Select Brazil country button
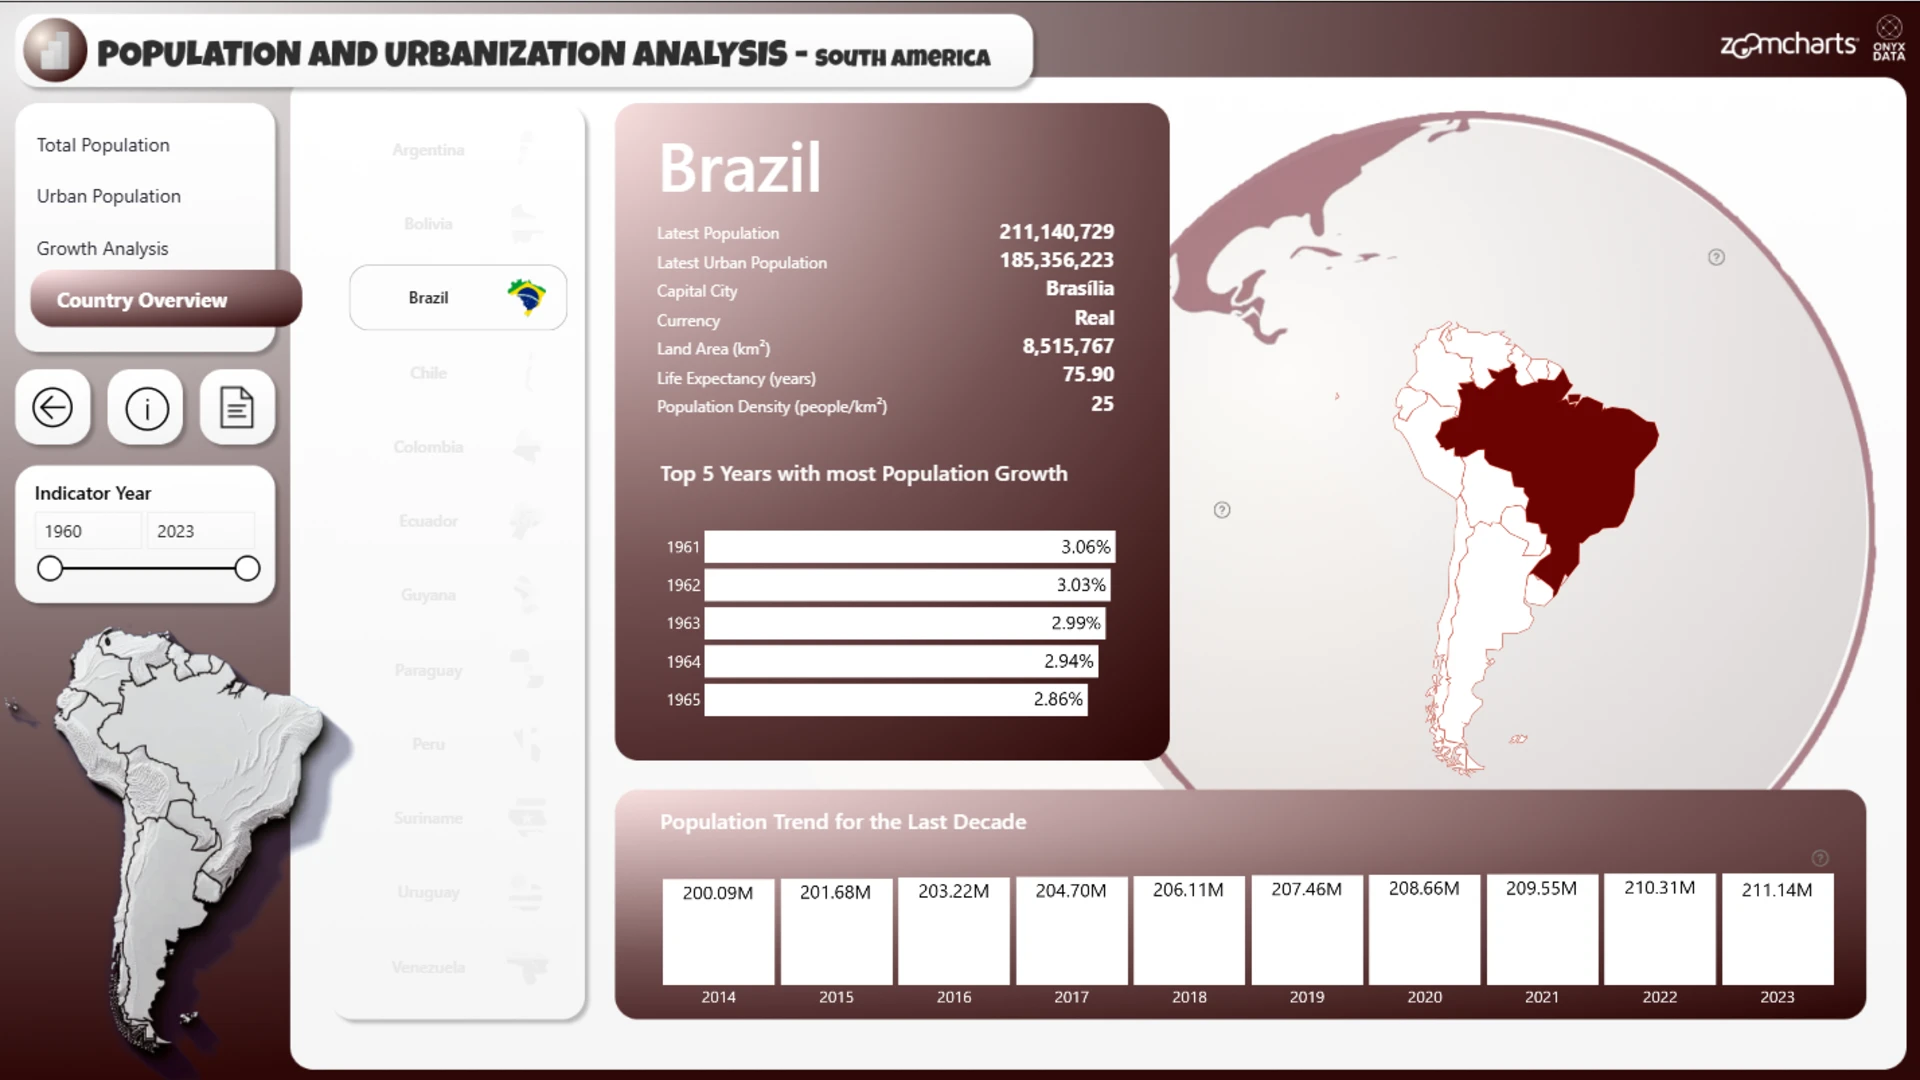Image resolution: width=1920 pixels, height=1080 pixels. [458, 298]
